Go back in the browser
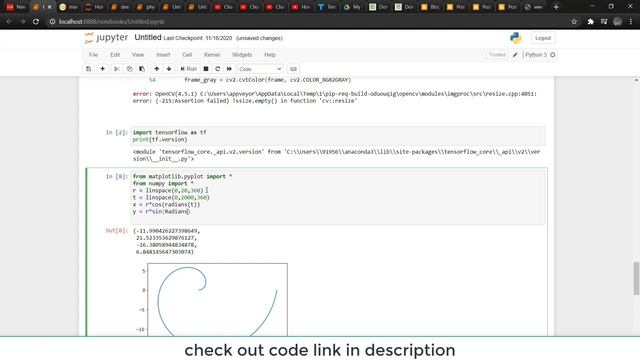Viewport: 640px width, 360px height. (x=9, y=22)
